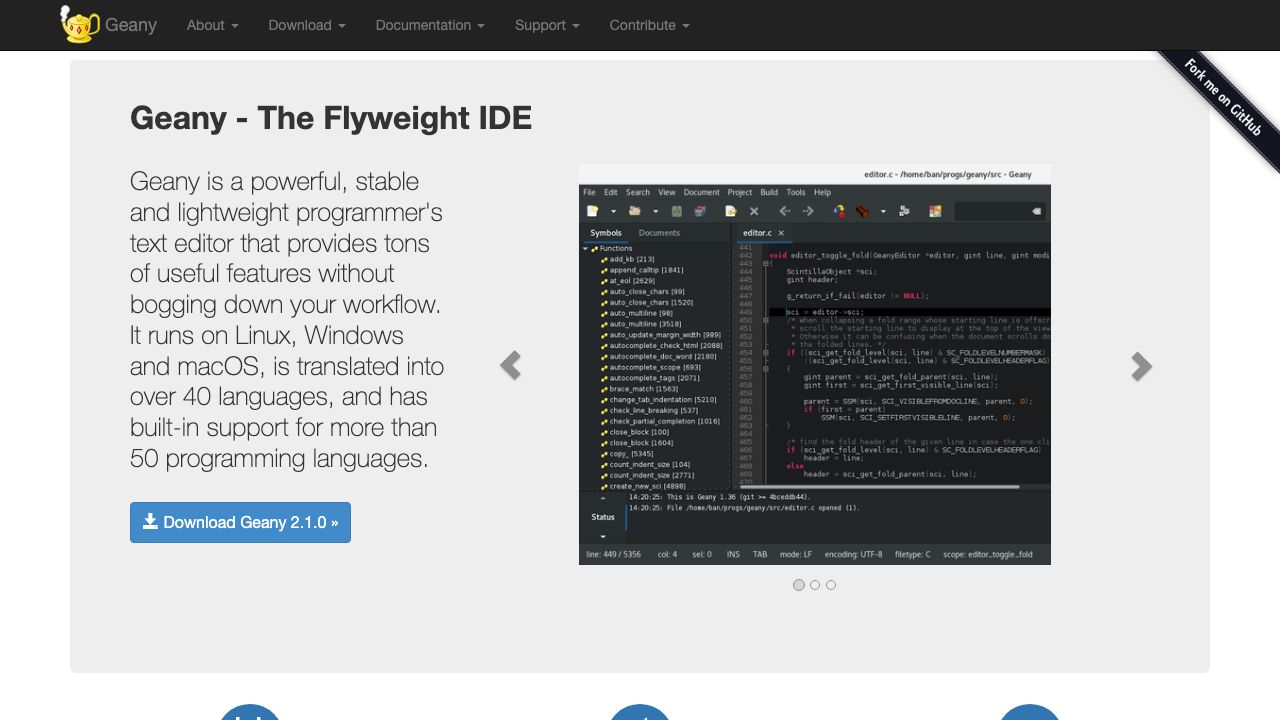This screenshot has width=1280, height=720.
Task: Select the filled active carousel indicator dot
Action: tap(799, 585)
